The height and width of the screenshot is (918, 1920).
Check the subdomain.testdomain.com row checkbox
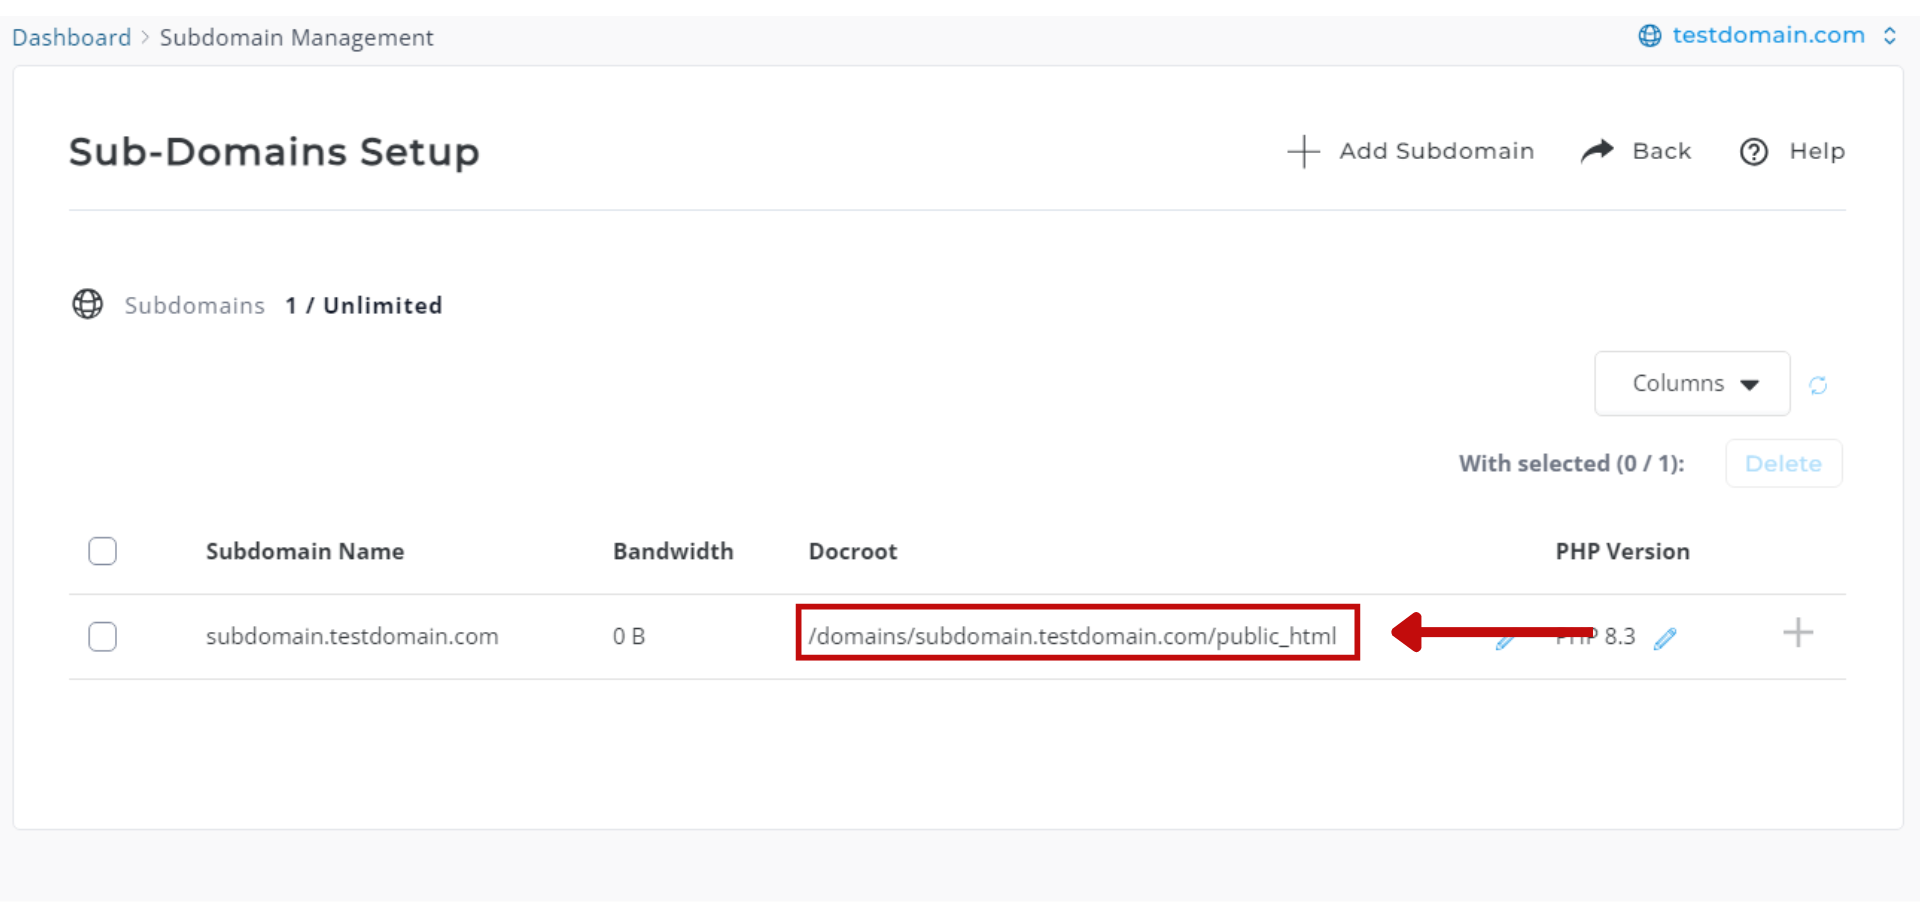(102, 637)
